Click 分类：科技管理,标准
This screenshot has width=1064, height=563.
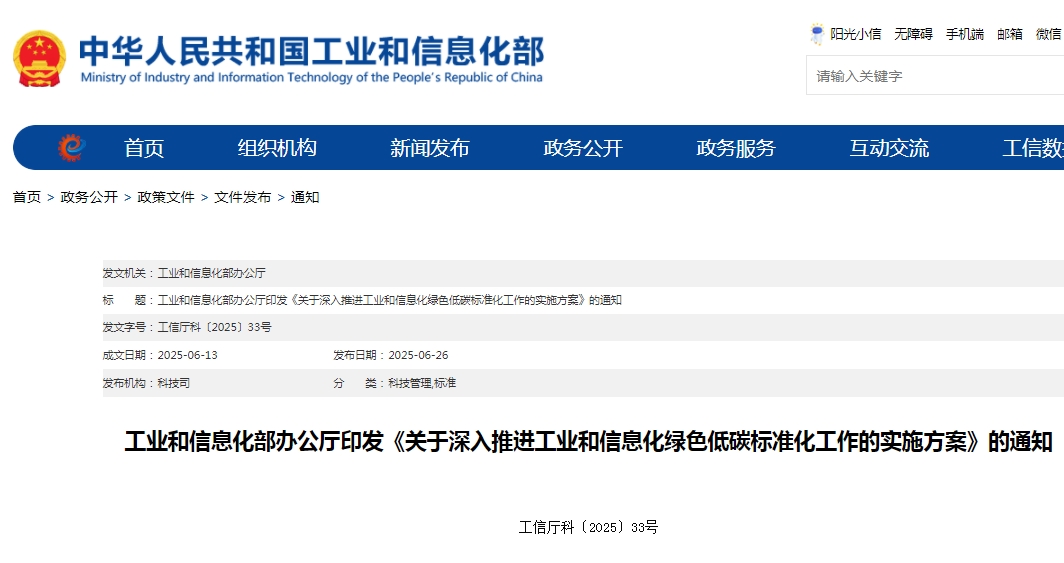point(394,383)
